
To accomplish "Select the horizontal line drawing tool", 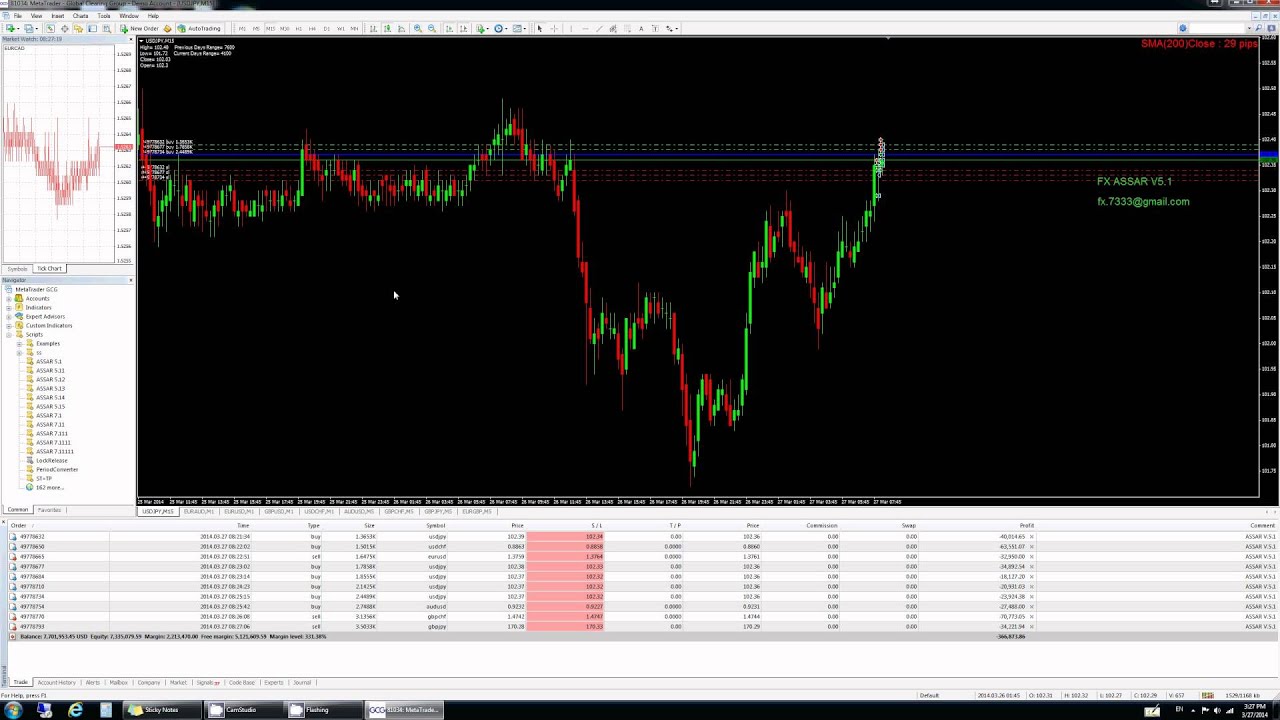I will [586, 28].
